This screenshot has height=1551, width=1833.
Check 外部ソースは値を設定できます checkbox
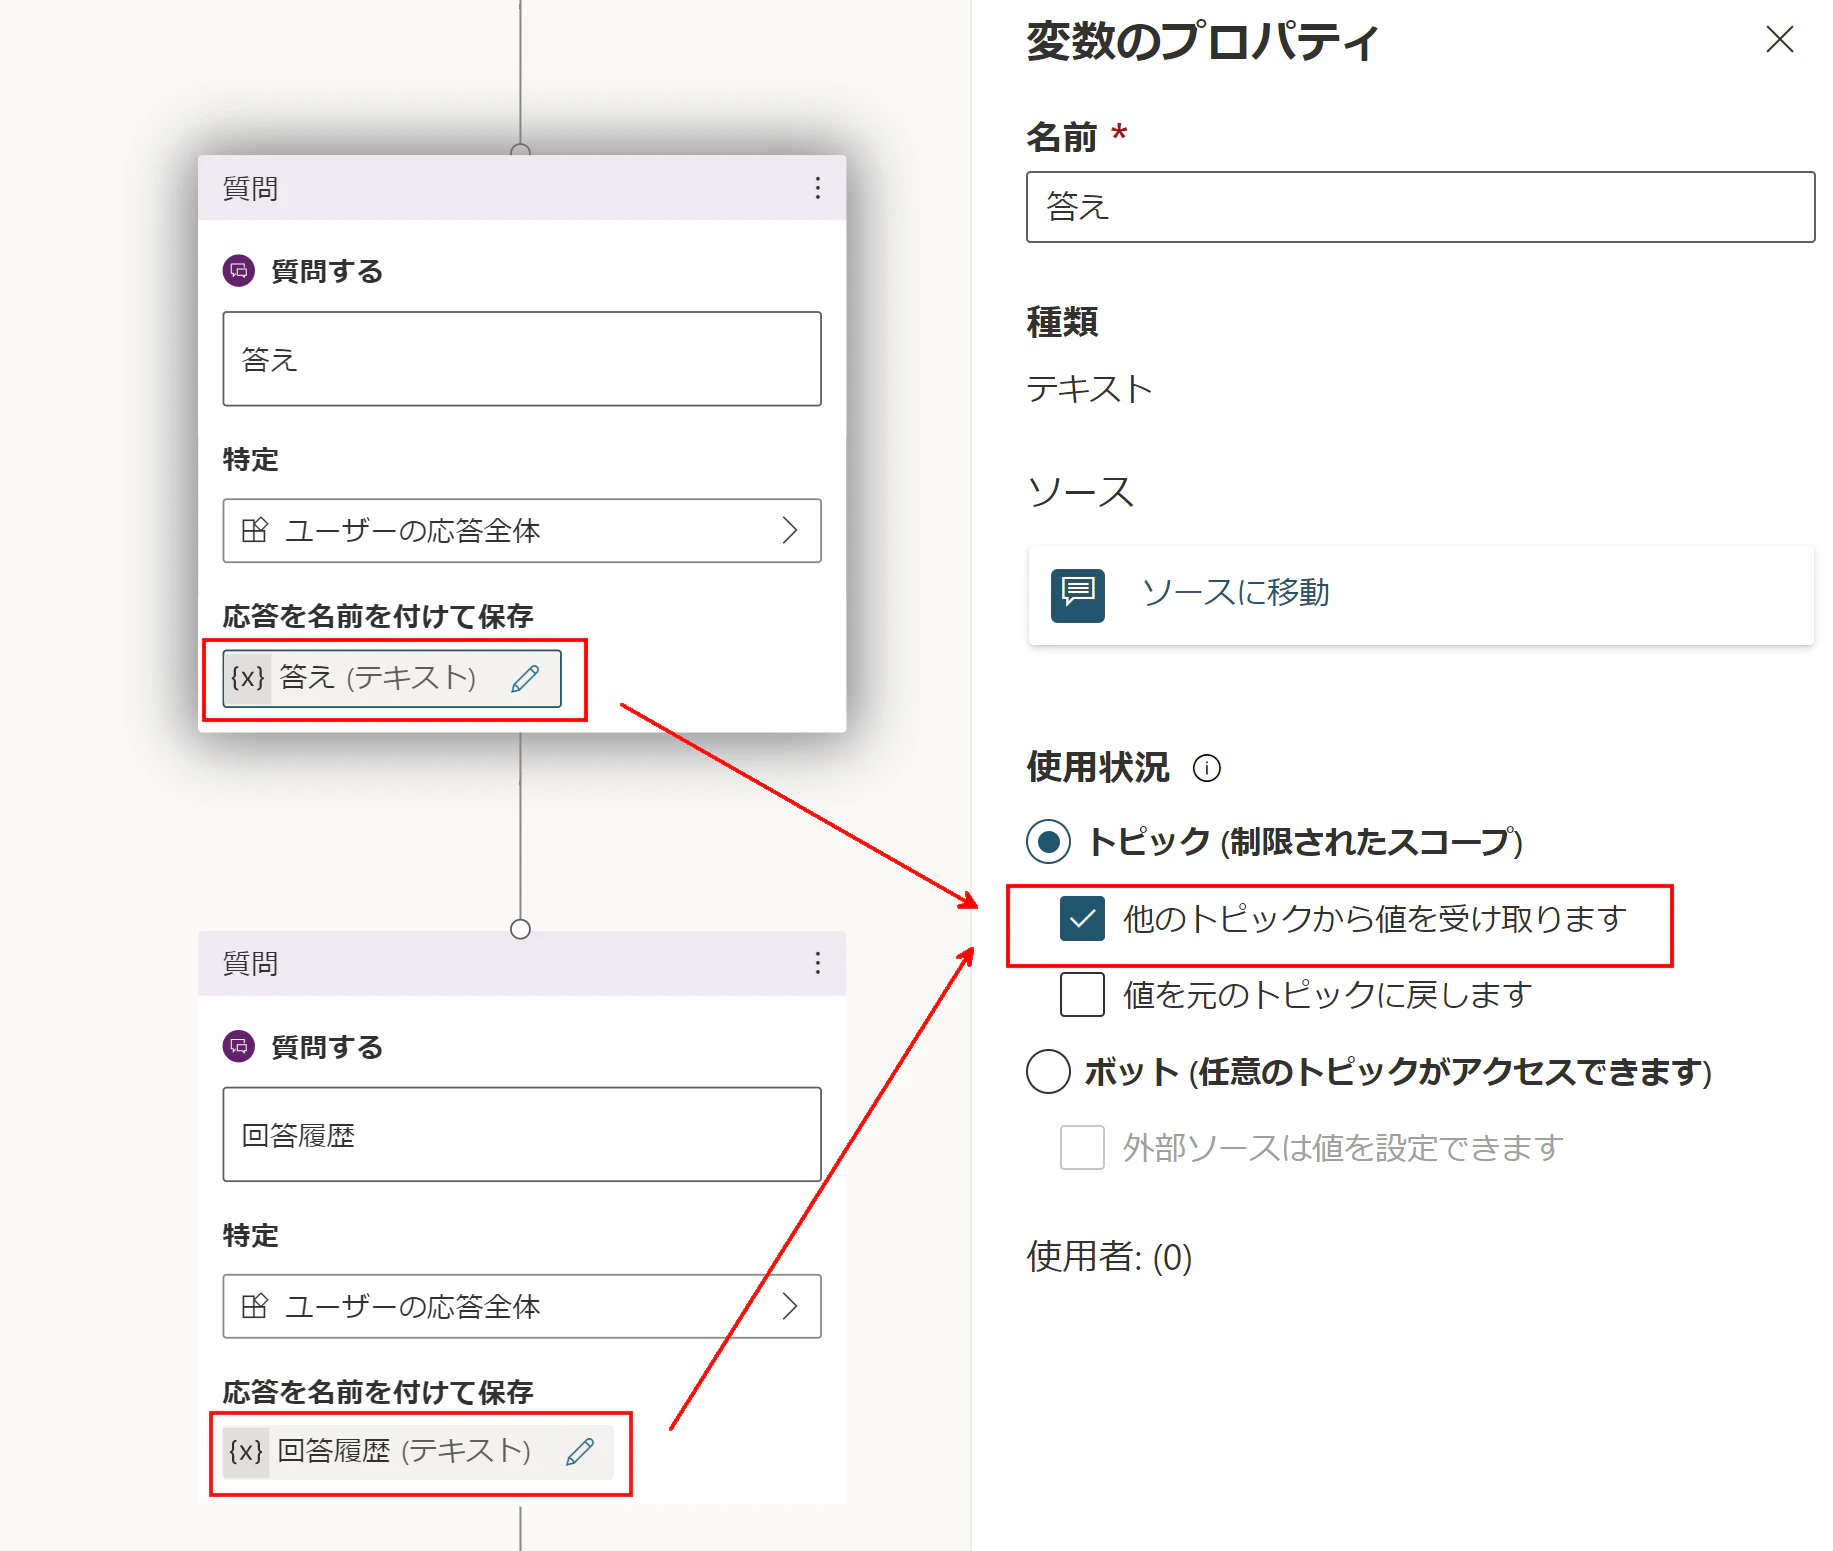[x=1082, y=1147]
